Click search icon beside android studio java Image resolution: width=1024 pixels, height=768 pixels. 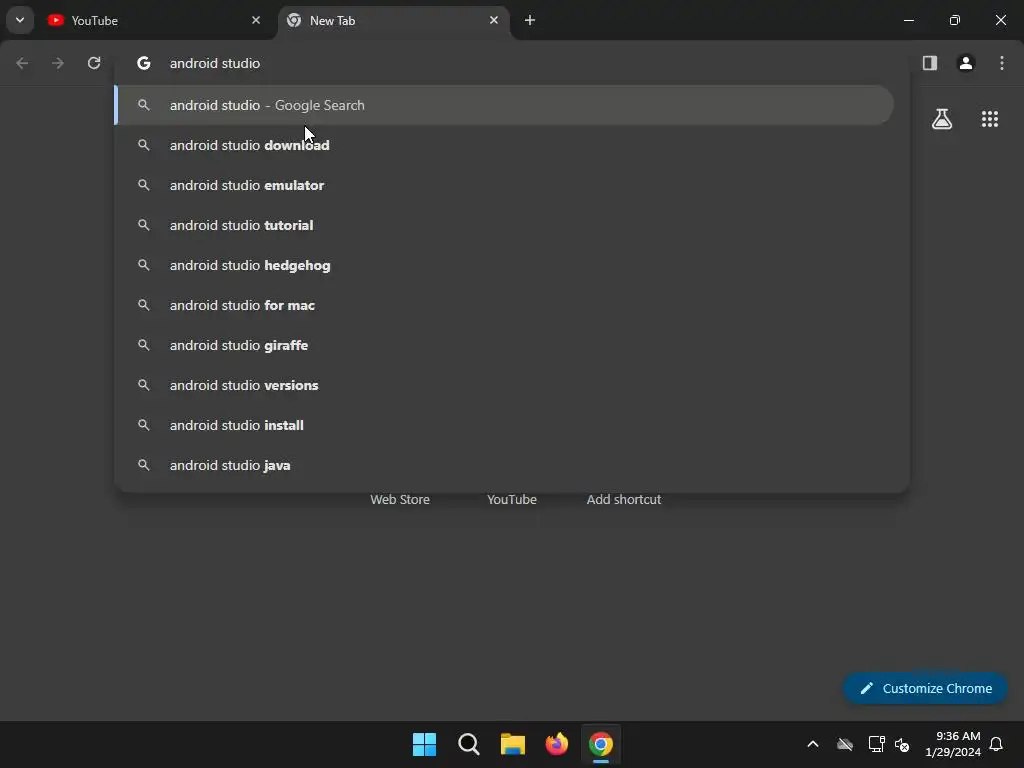point(144,466)
